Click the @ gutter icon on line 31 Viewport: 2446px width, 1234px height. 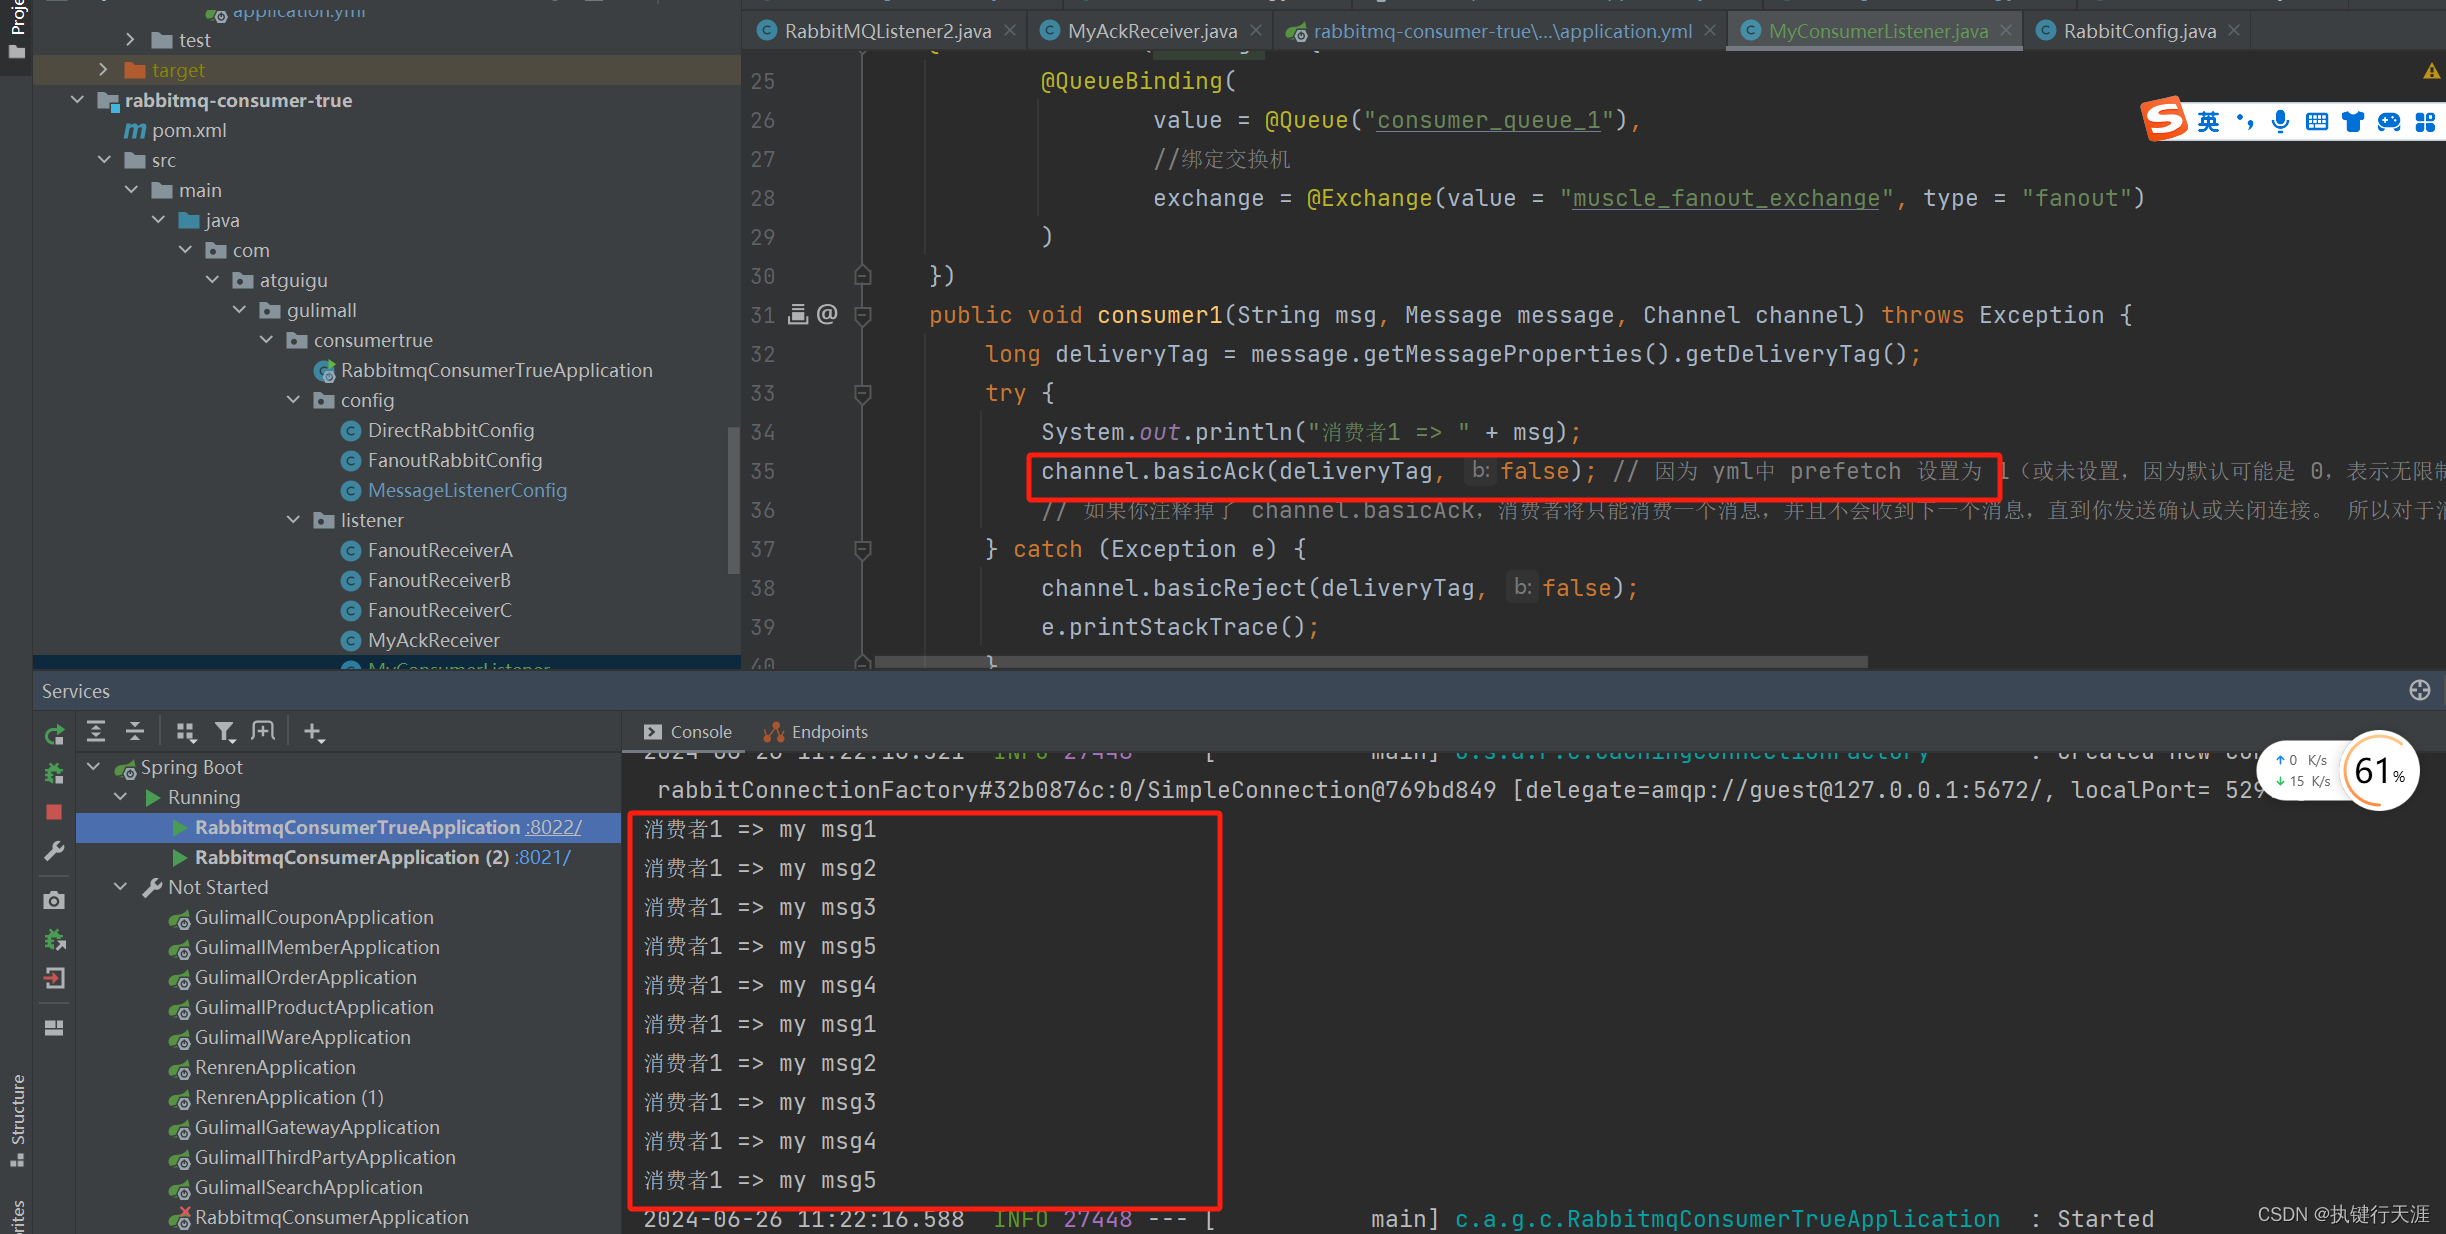(827, 315)
